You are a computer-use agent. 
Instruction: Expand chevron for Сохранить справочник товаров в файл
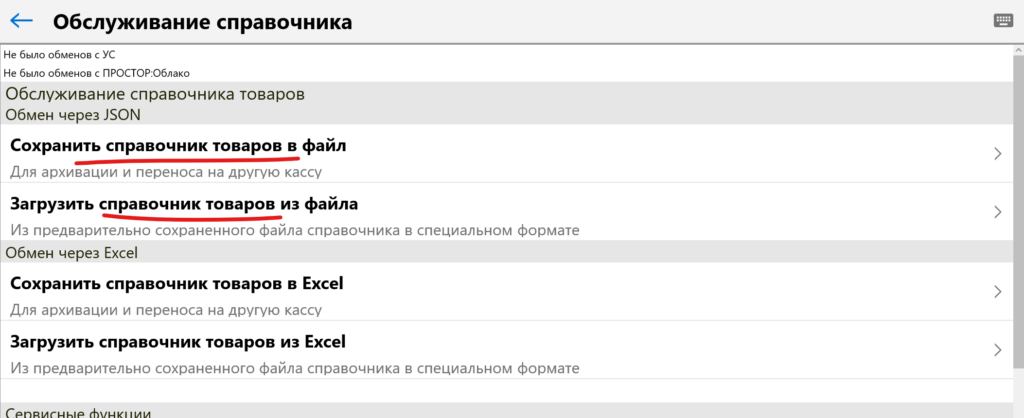(x=997, y=154)
